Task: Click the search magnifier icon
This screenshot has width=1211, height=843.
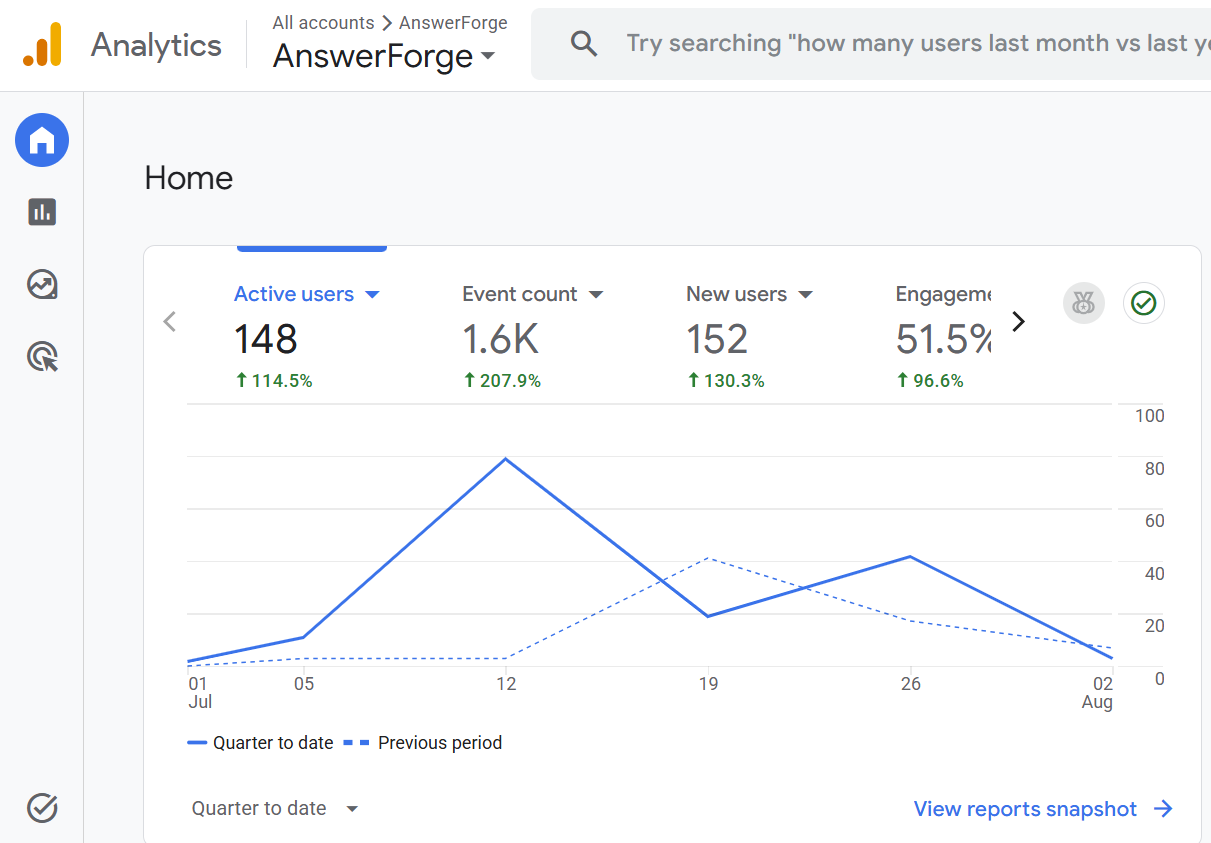Action: click(583, 43)
